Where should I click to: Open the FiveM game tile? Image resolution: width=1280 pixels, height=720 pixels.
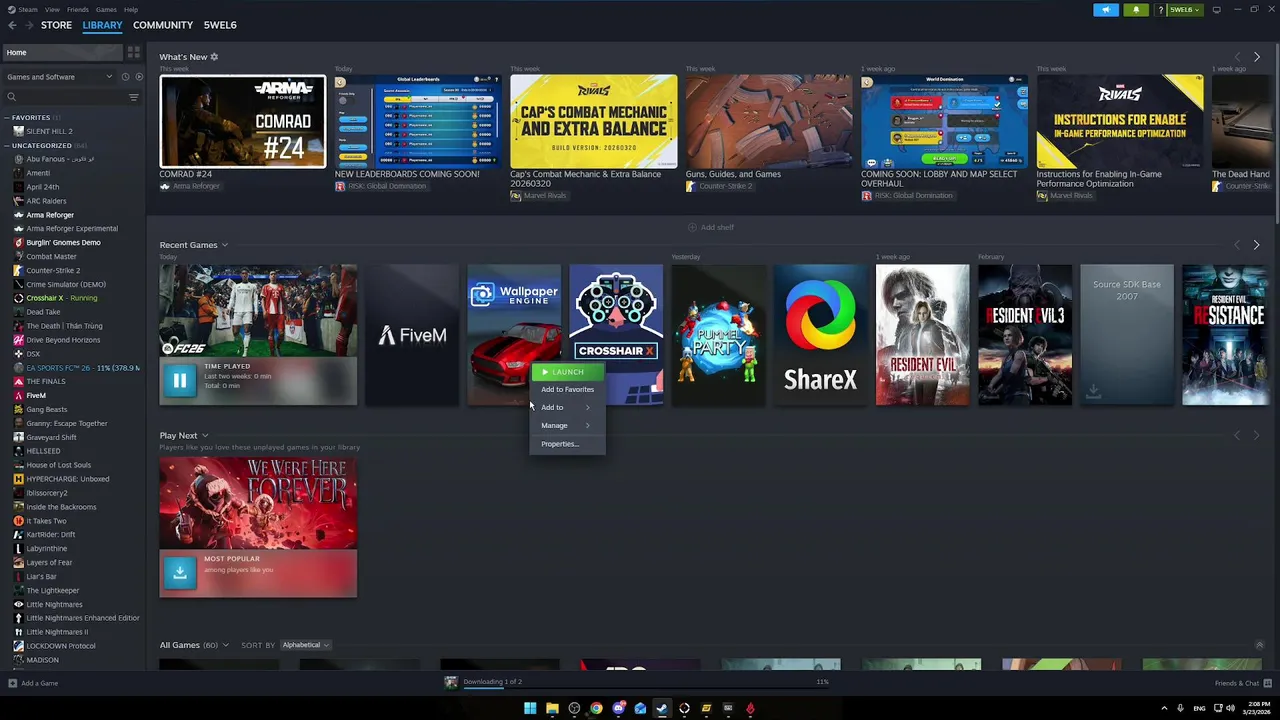412,335
